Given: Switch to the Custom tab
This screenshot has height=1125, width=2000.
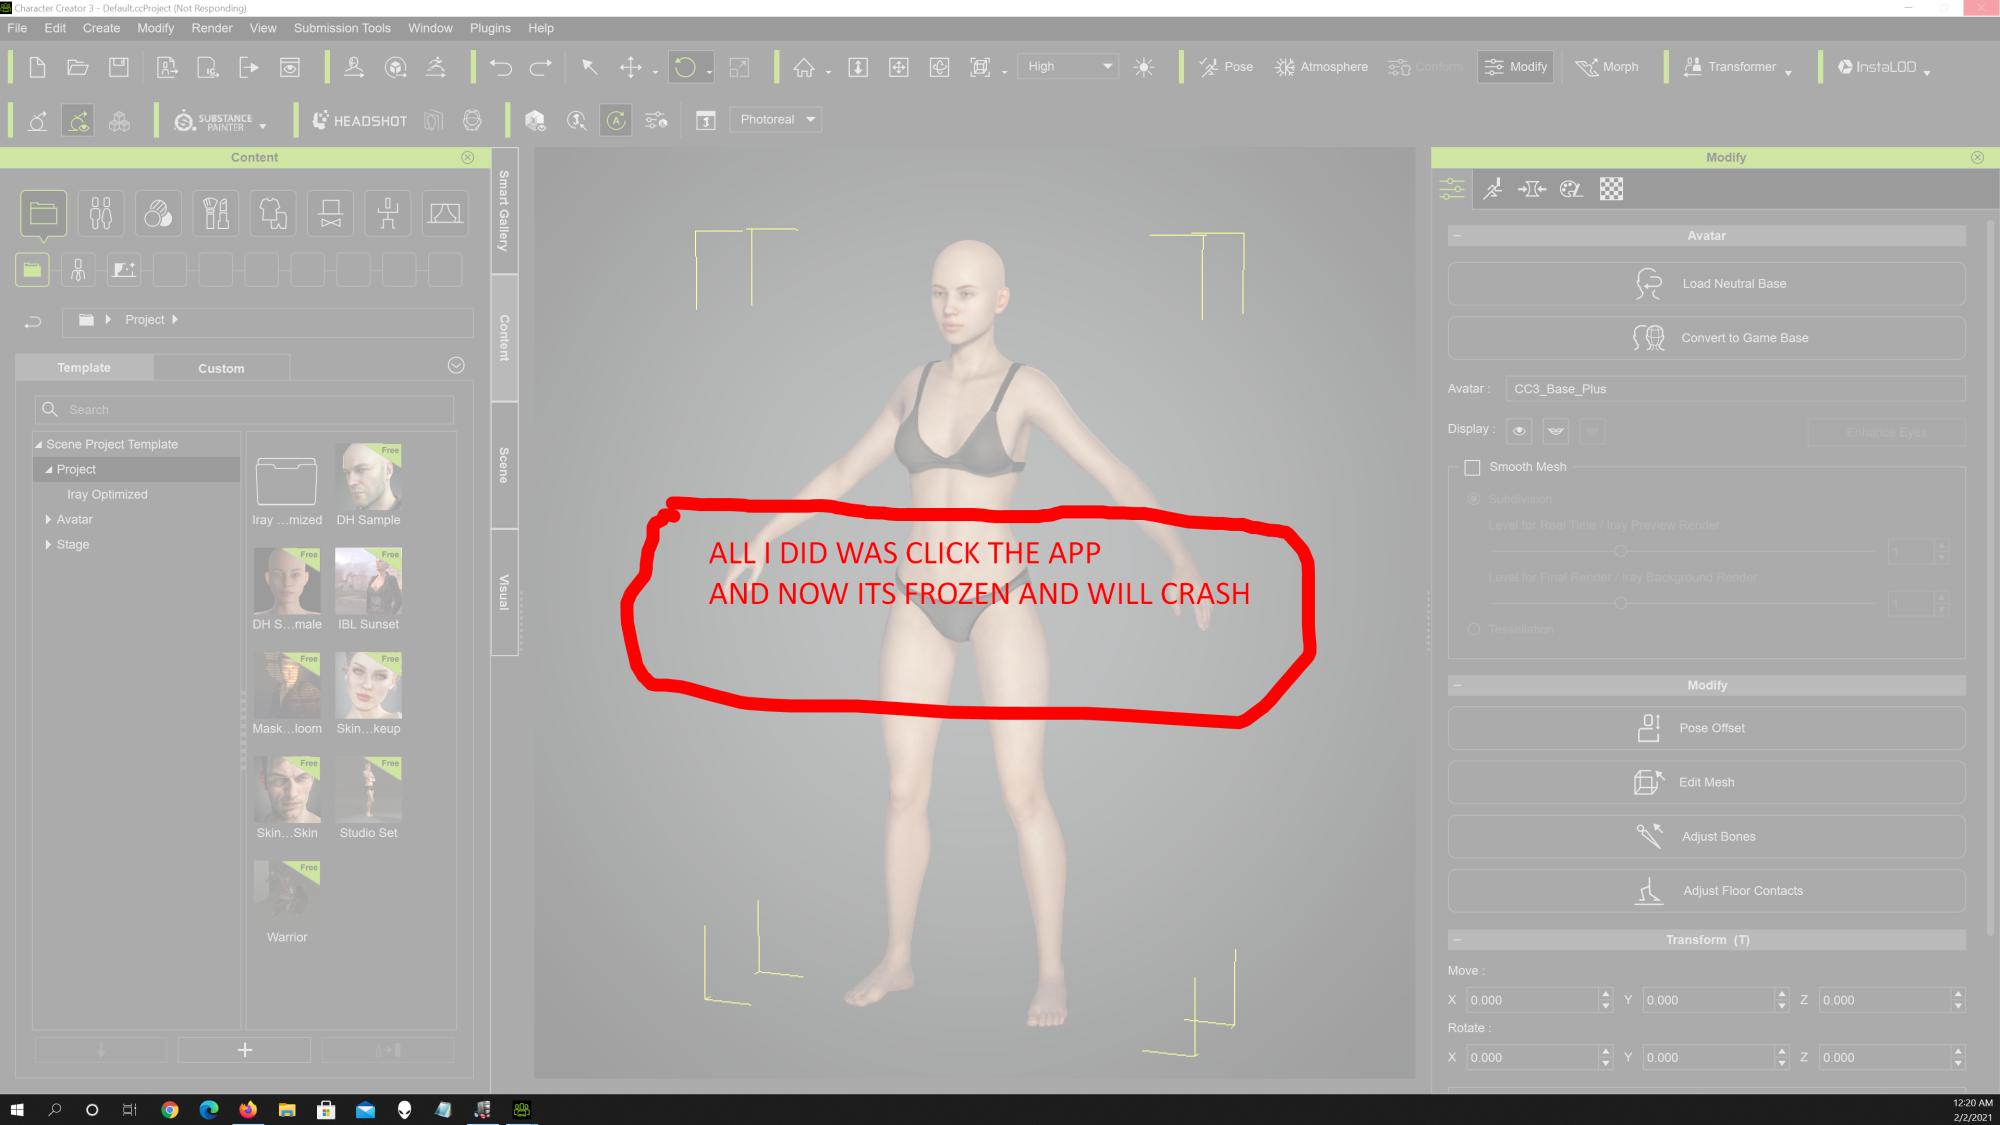Looking at the screenshot, I should (x=221, y=368).
